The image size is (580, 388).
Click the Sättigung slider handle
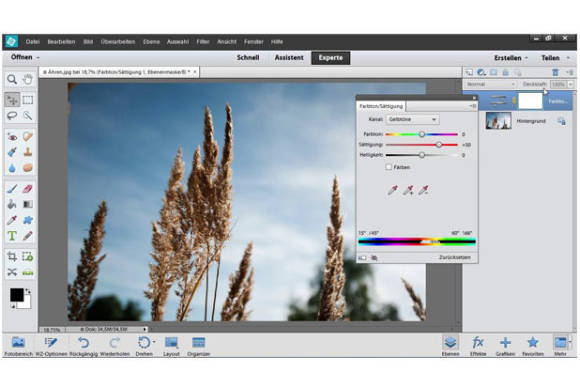439,145
